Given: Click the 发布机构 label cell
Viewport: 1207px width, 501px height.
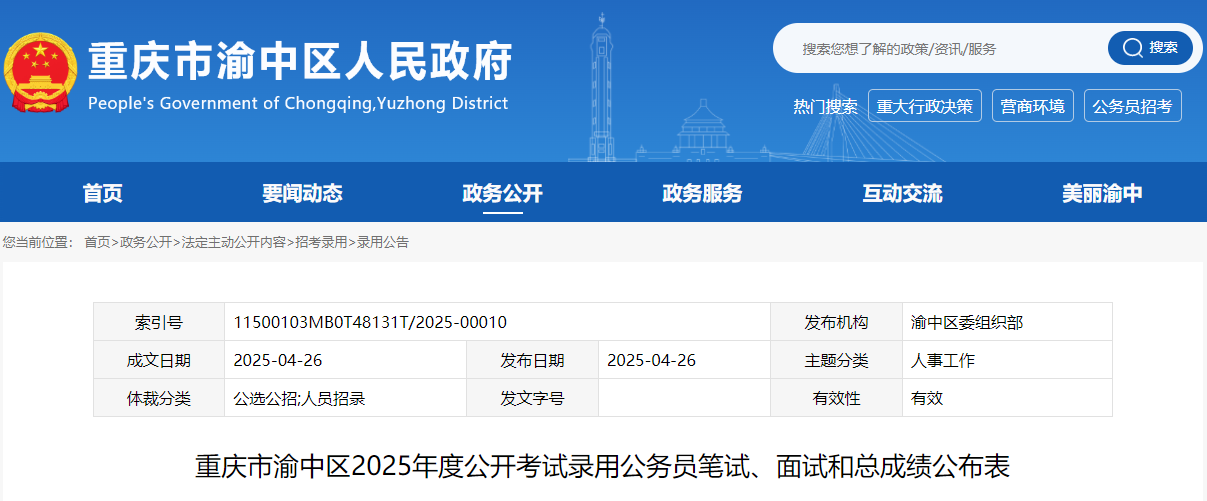Looking at the screenshot, I should (x=837, y=322).
